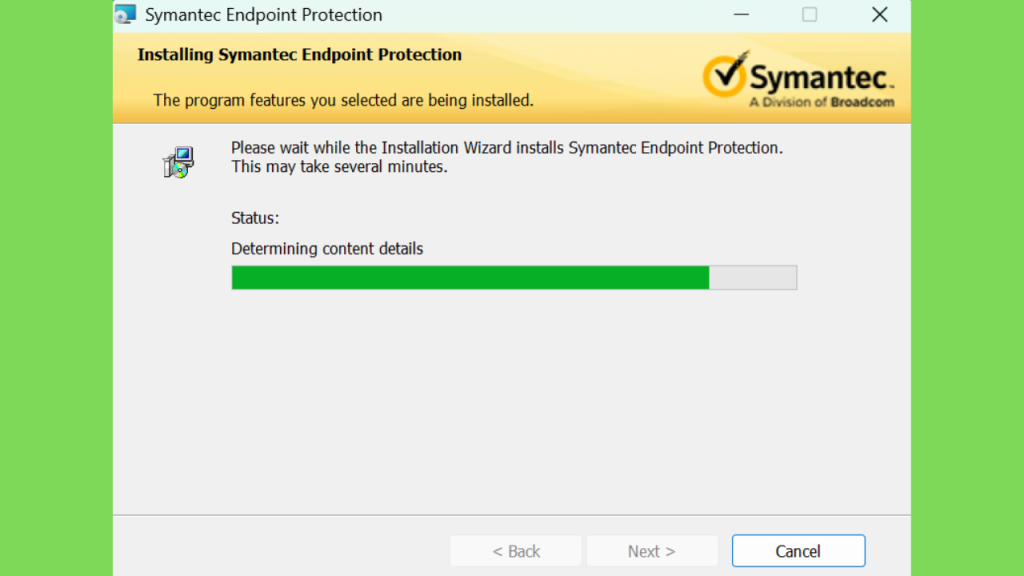Click the installer icon in title bar
1024x576 pixels.
click(125, 14)
